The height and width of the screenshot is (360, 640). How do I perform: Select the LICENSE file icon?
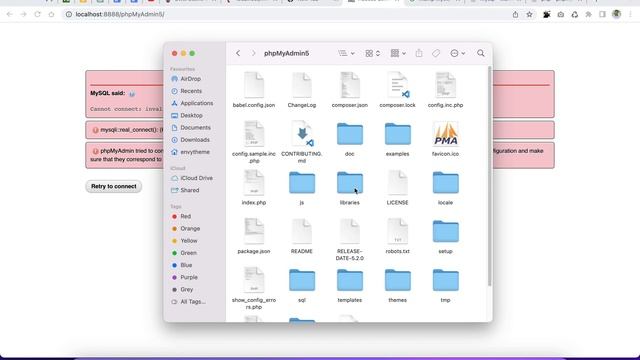(398, 182)
